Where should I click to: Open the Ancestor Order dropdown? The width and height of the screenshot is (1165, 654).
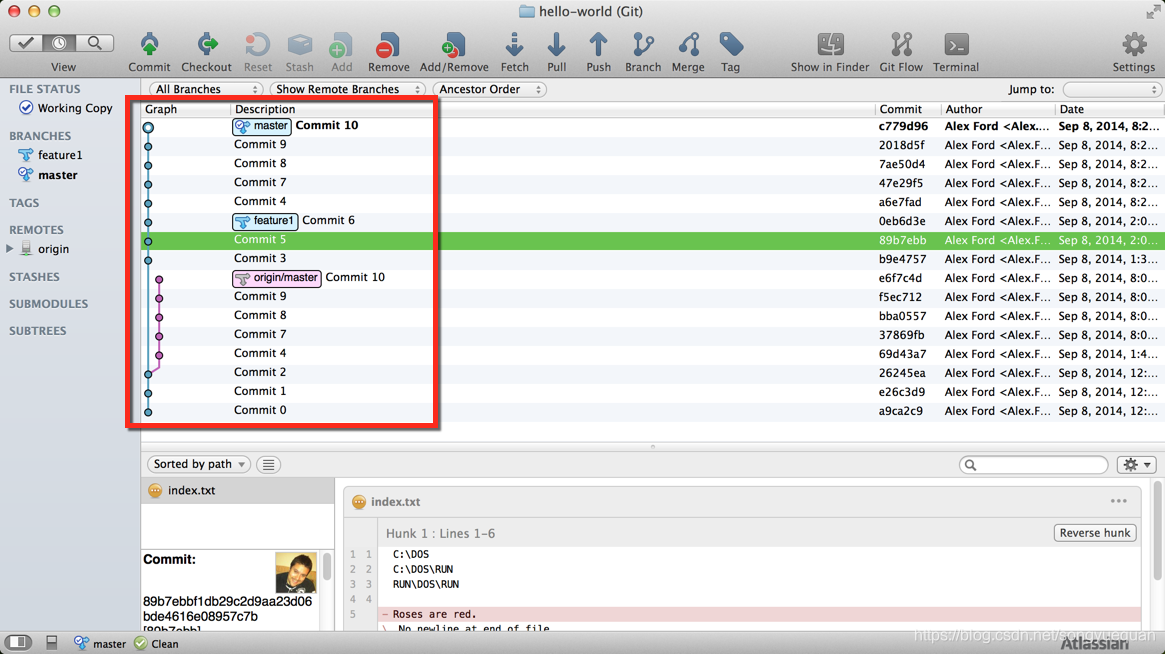pos(490,89)
